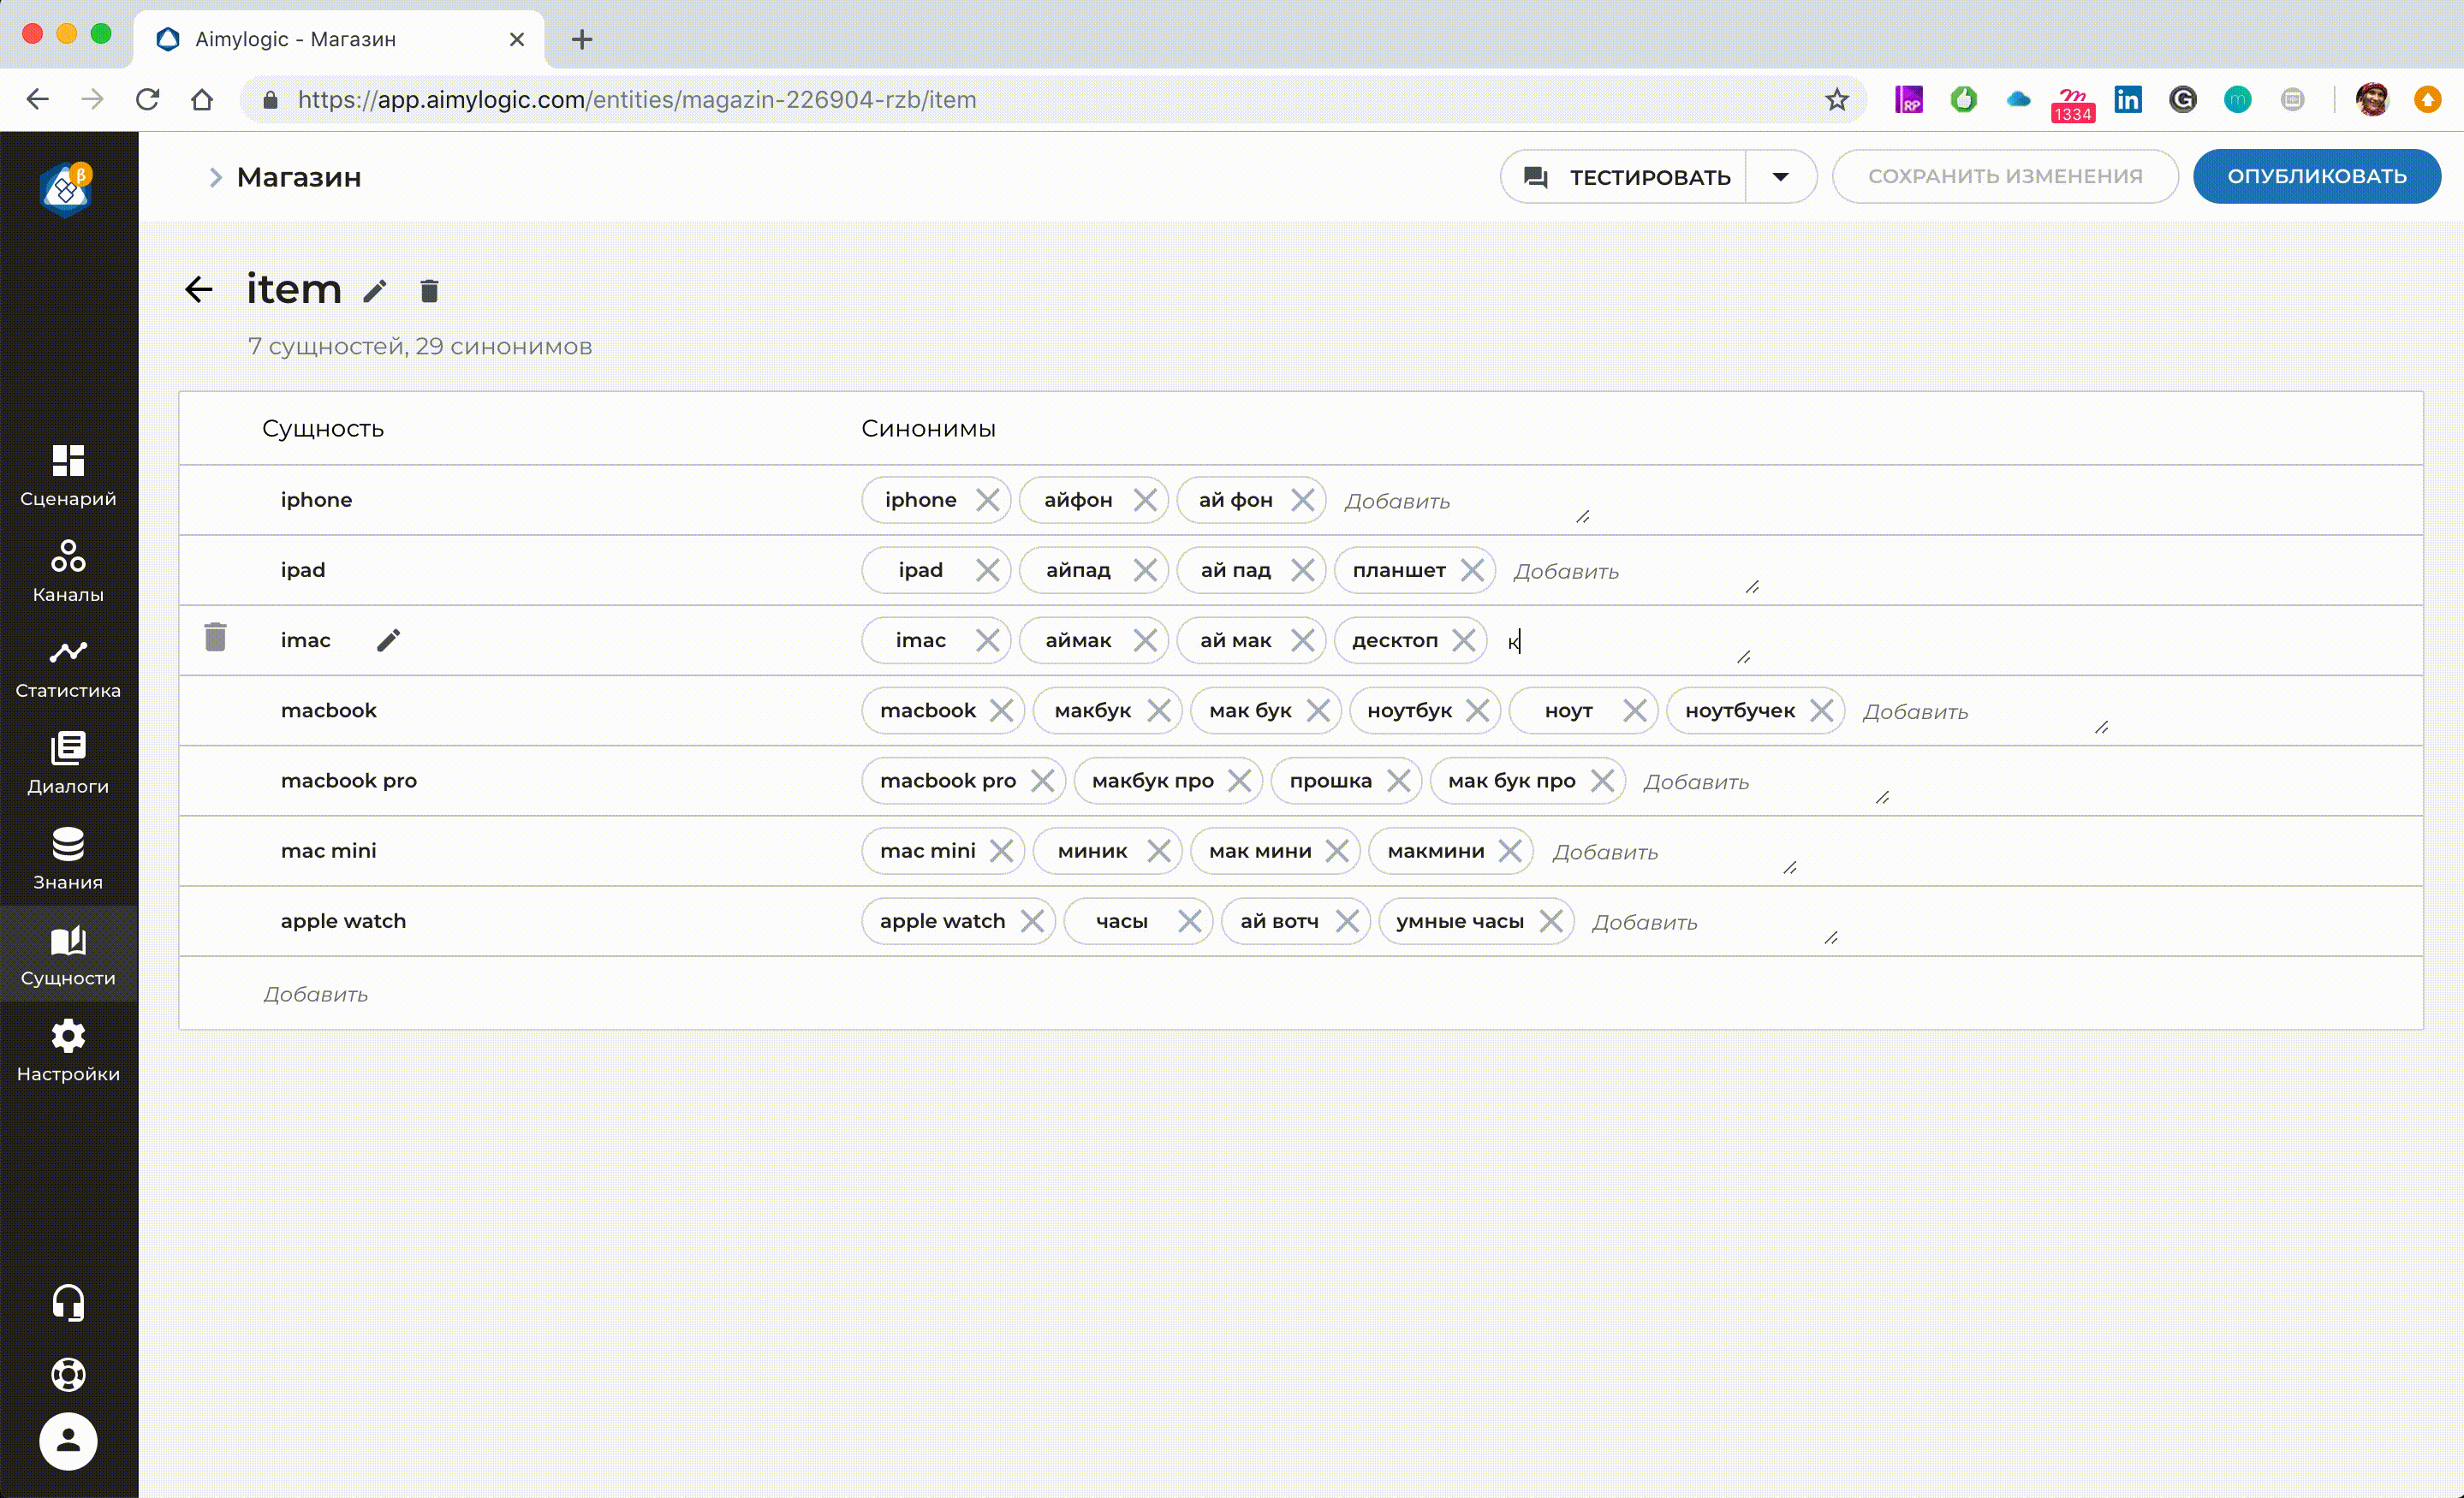2464x1498 pixels.
Task: Click trash icon on imac row
Action: tap(215, 638)
